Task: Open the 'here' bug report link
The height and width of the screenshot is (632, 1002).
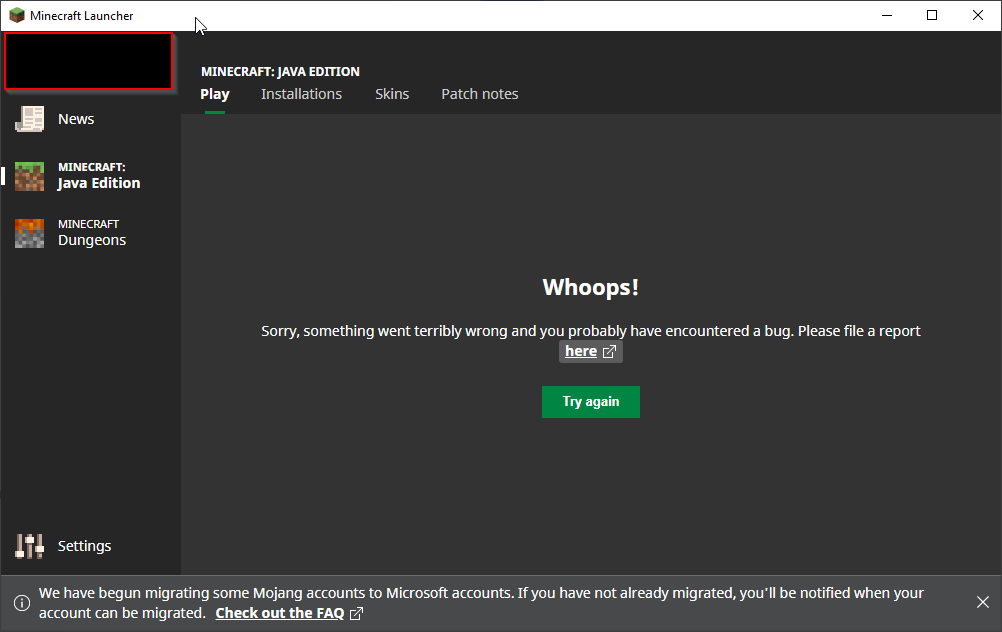Action: [x=590, y=351]
